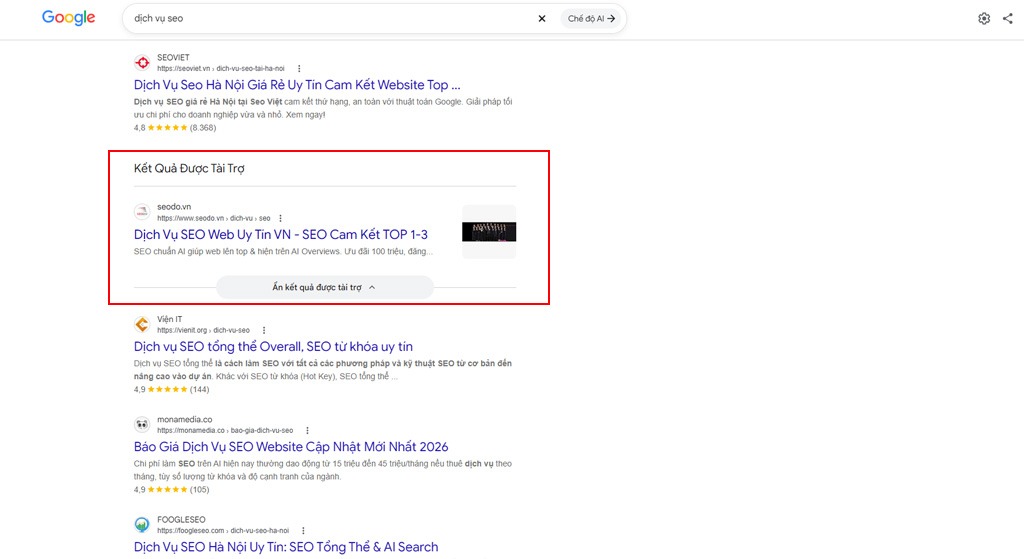Click the www.seodo.vn URL breadcrumb
The image size is (1024, 559).
click(x=214, y=218)
